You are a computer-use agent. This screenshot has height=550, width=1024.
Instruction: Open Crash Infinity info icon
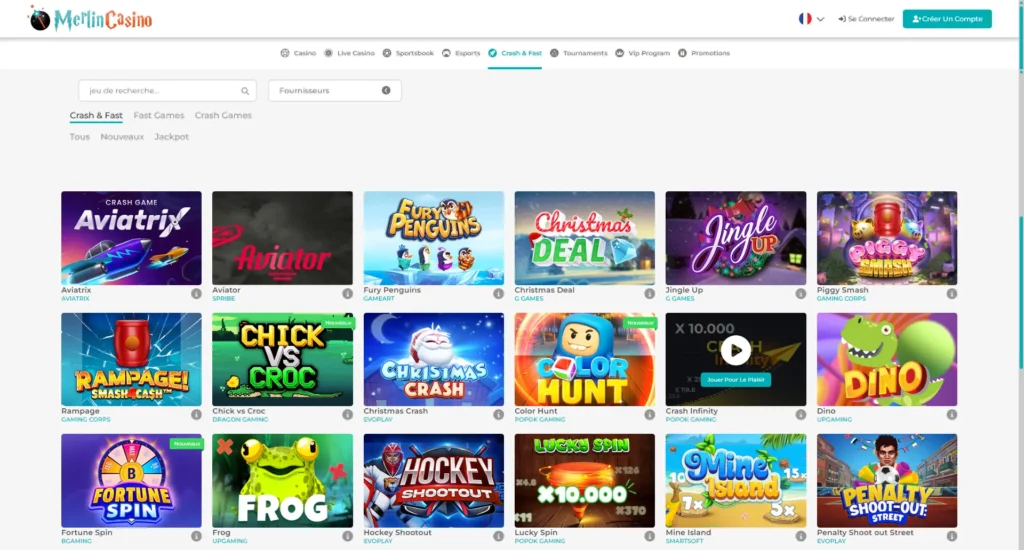(801, 415)
